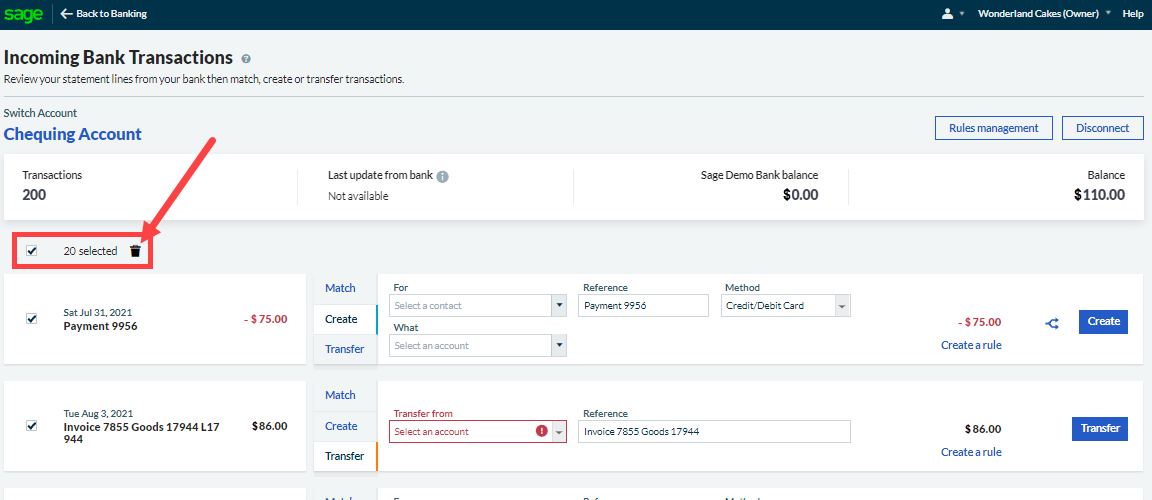This screenshot has height=500, width=1152.
Task: Uncheck the Payment 9956 transaction checkbox
Action: 32,319
